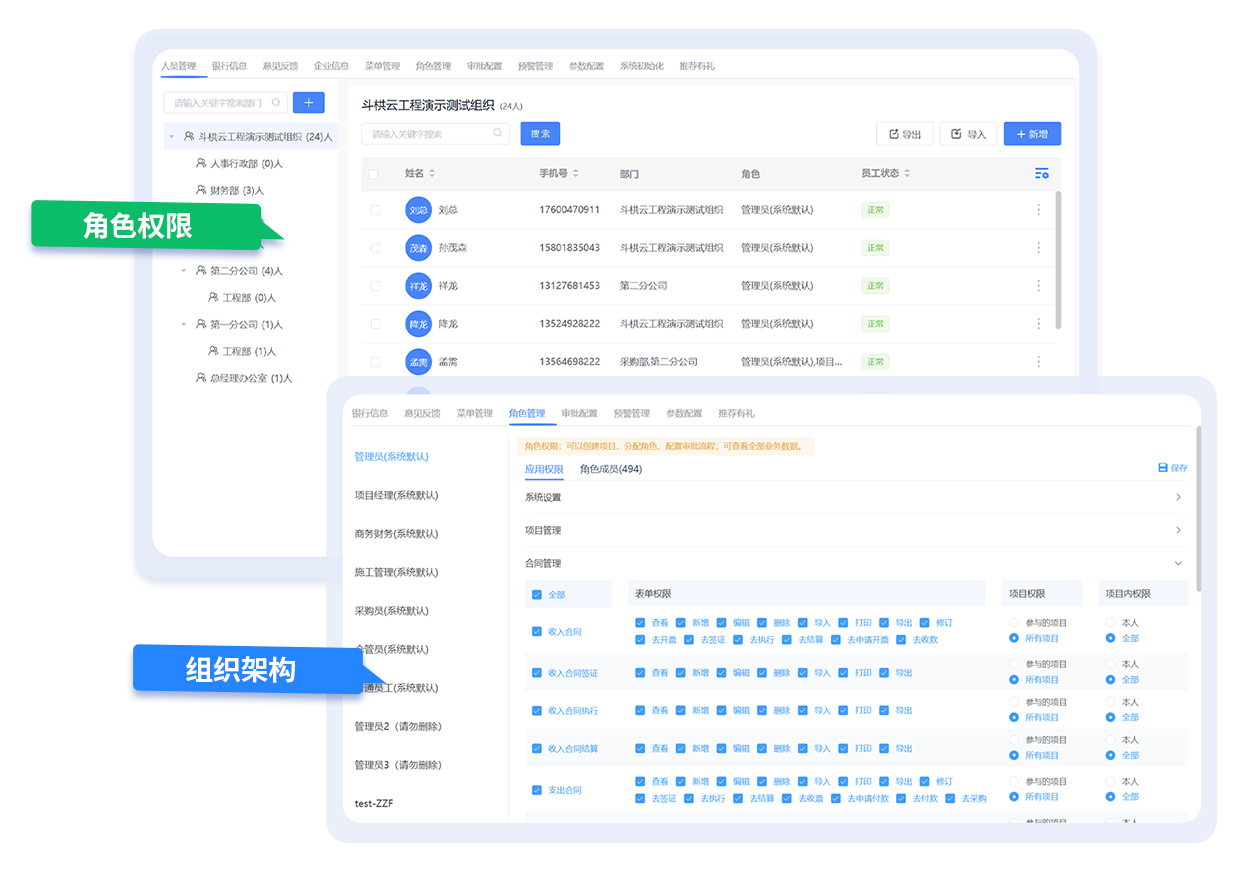Open the three-dot menu for 祥龙 row
Screen dimensions: 1250x880
pyautogui.click(x=1038, y=286)
